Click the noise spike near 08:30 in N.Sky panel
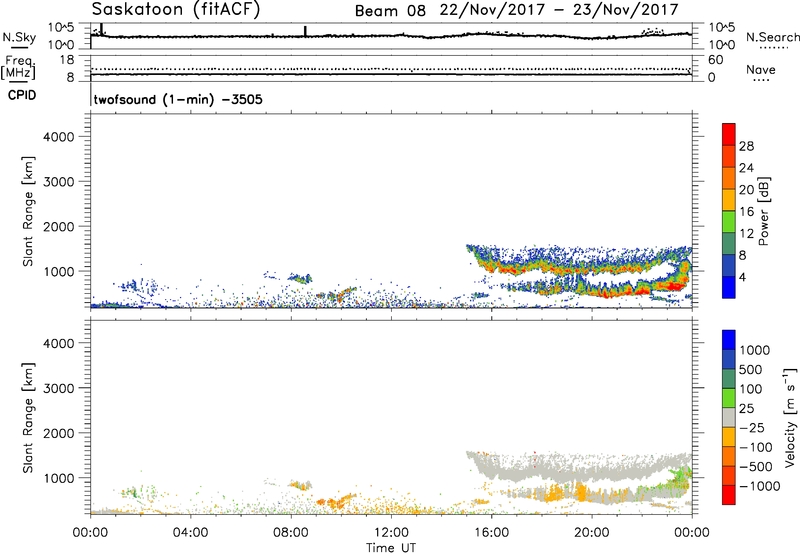Image resolution: width=800 pixels, height=554 pixels. (x=305, y=31)
